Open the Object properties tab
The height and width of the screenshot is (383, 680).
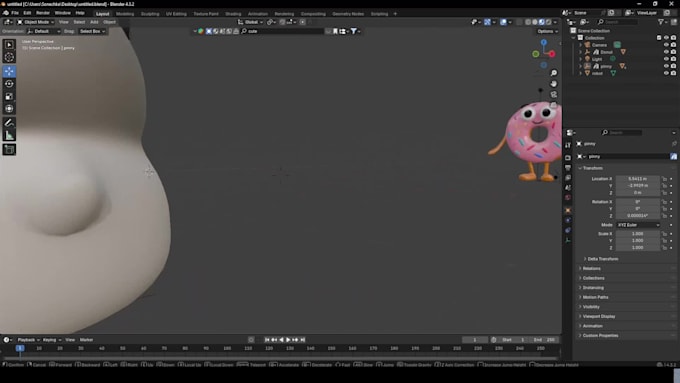point(568,210)
